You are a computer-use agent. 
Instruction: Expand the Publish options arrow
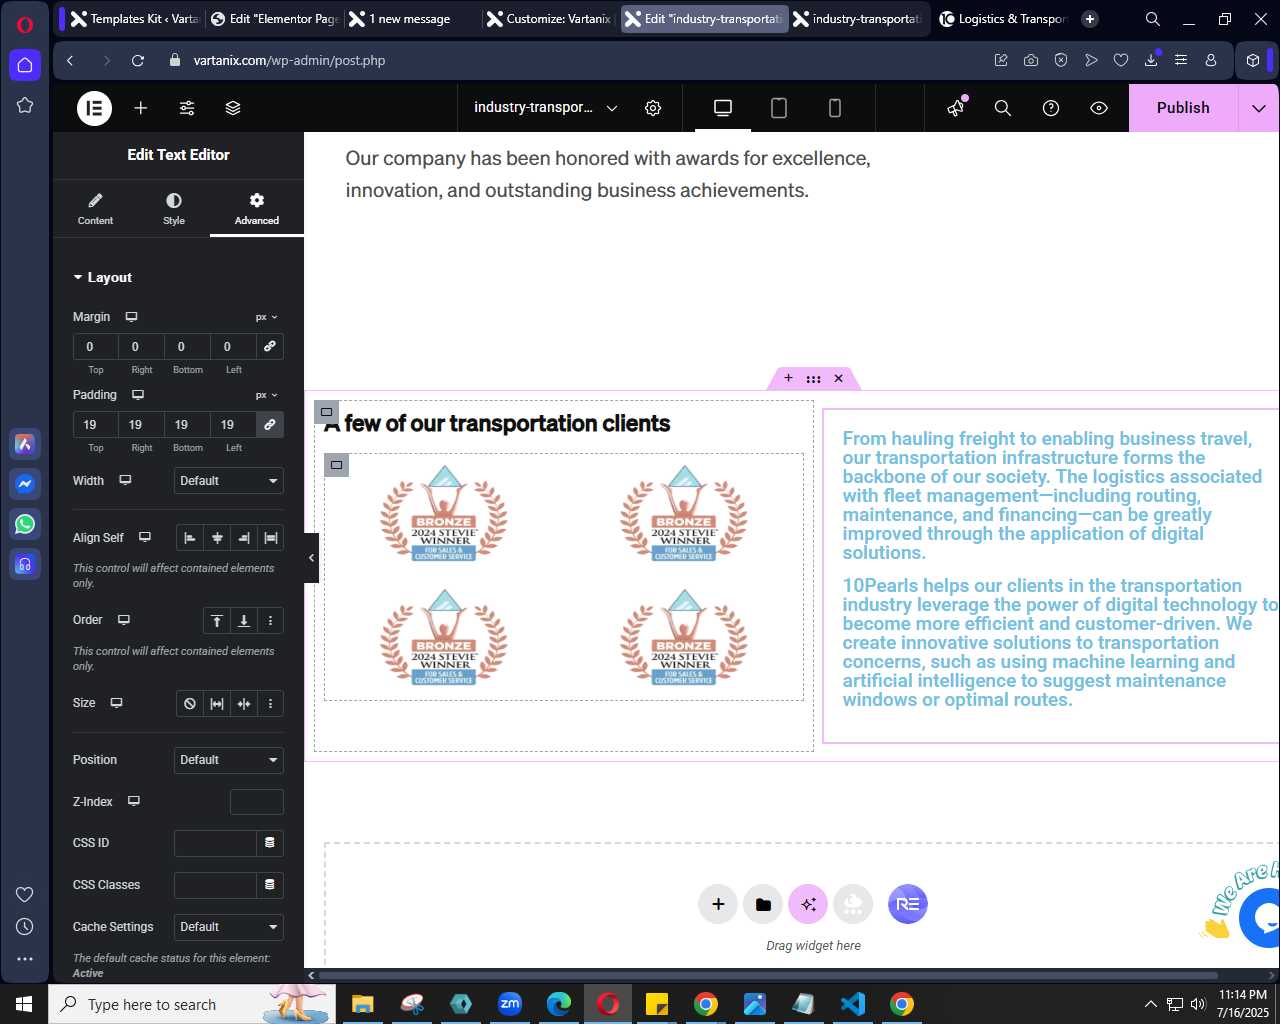(1259, 108)
